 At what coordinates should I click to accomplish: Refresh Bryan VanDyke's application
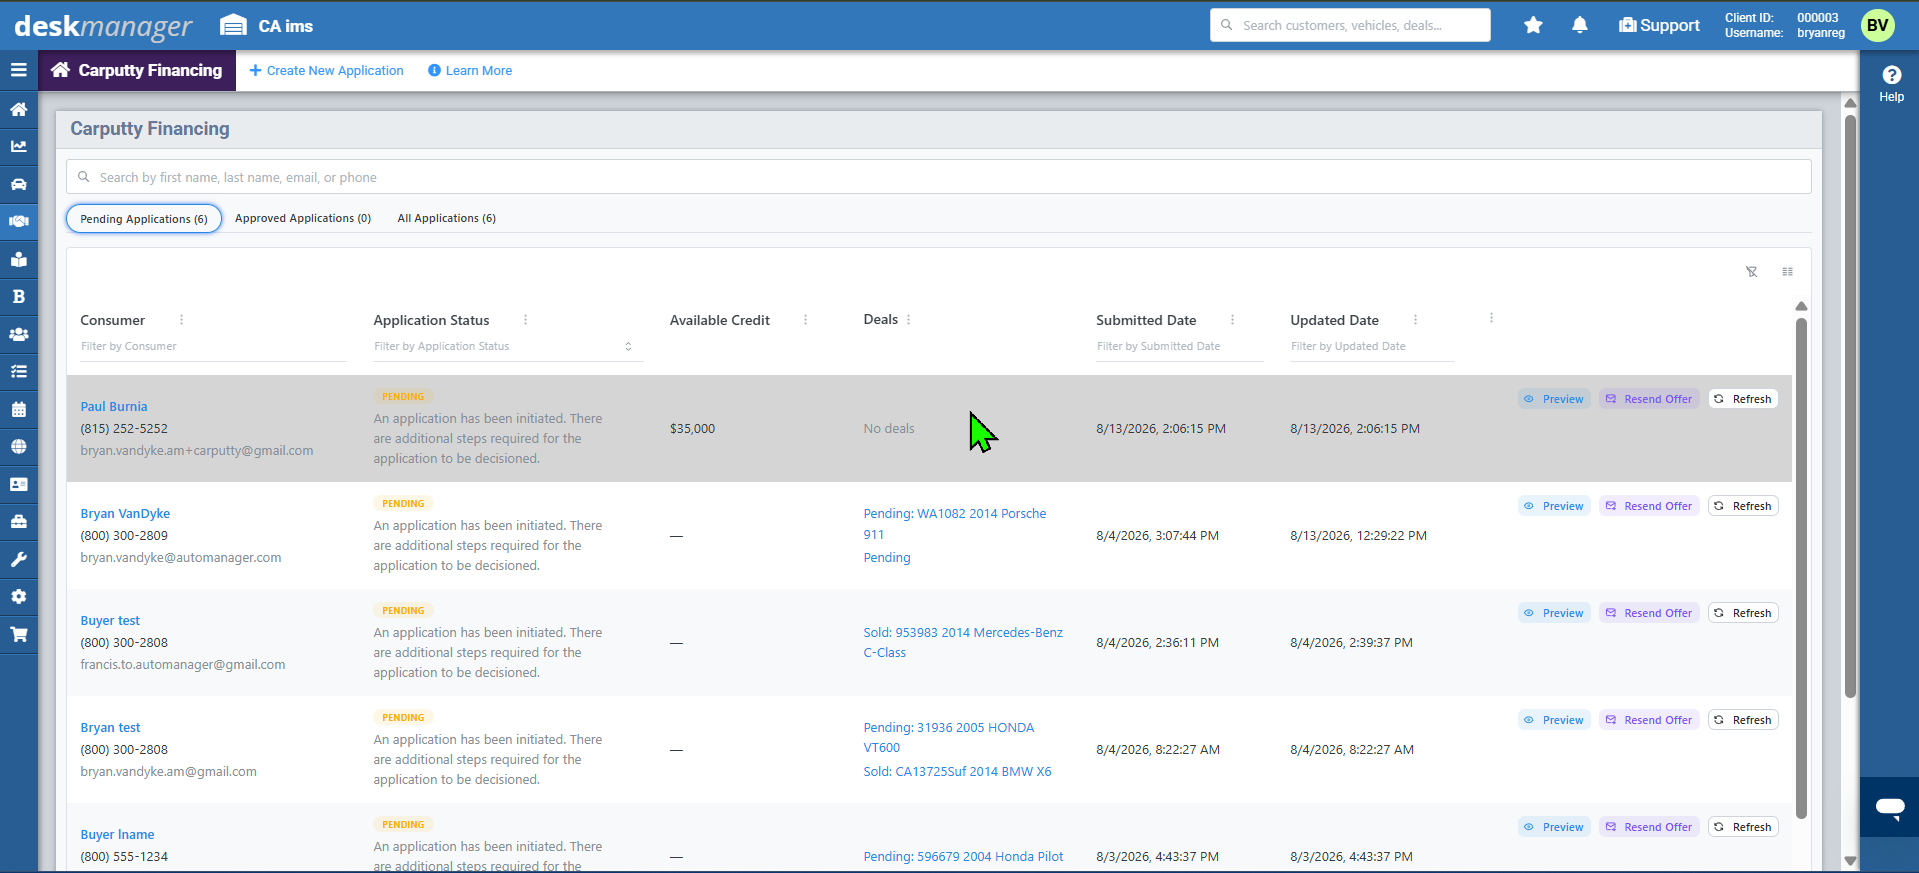pyautogui.click(x=1743, y=506)
